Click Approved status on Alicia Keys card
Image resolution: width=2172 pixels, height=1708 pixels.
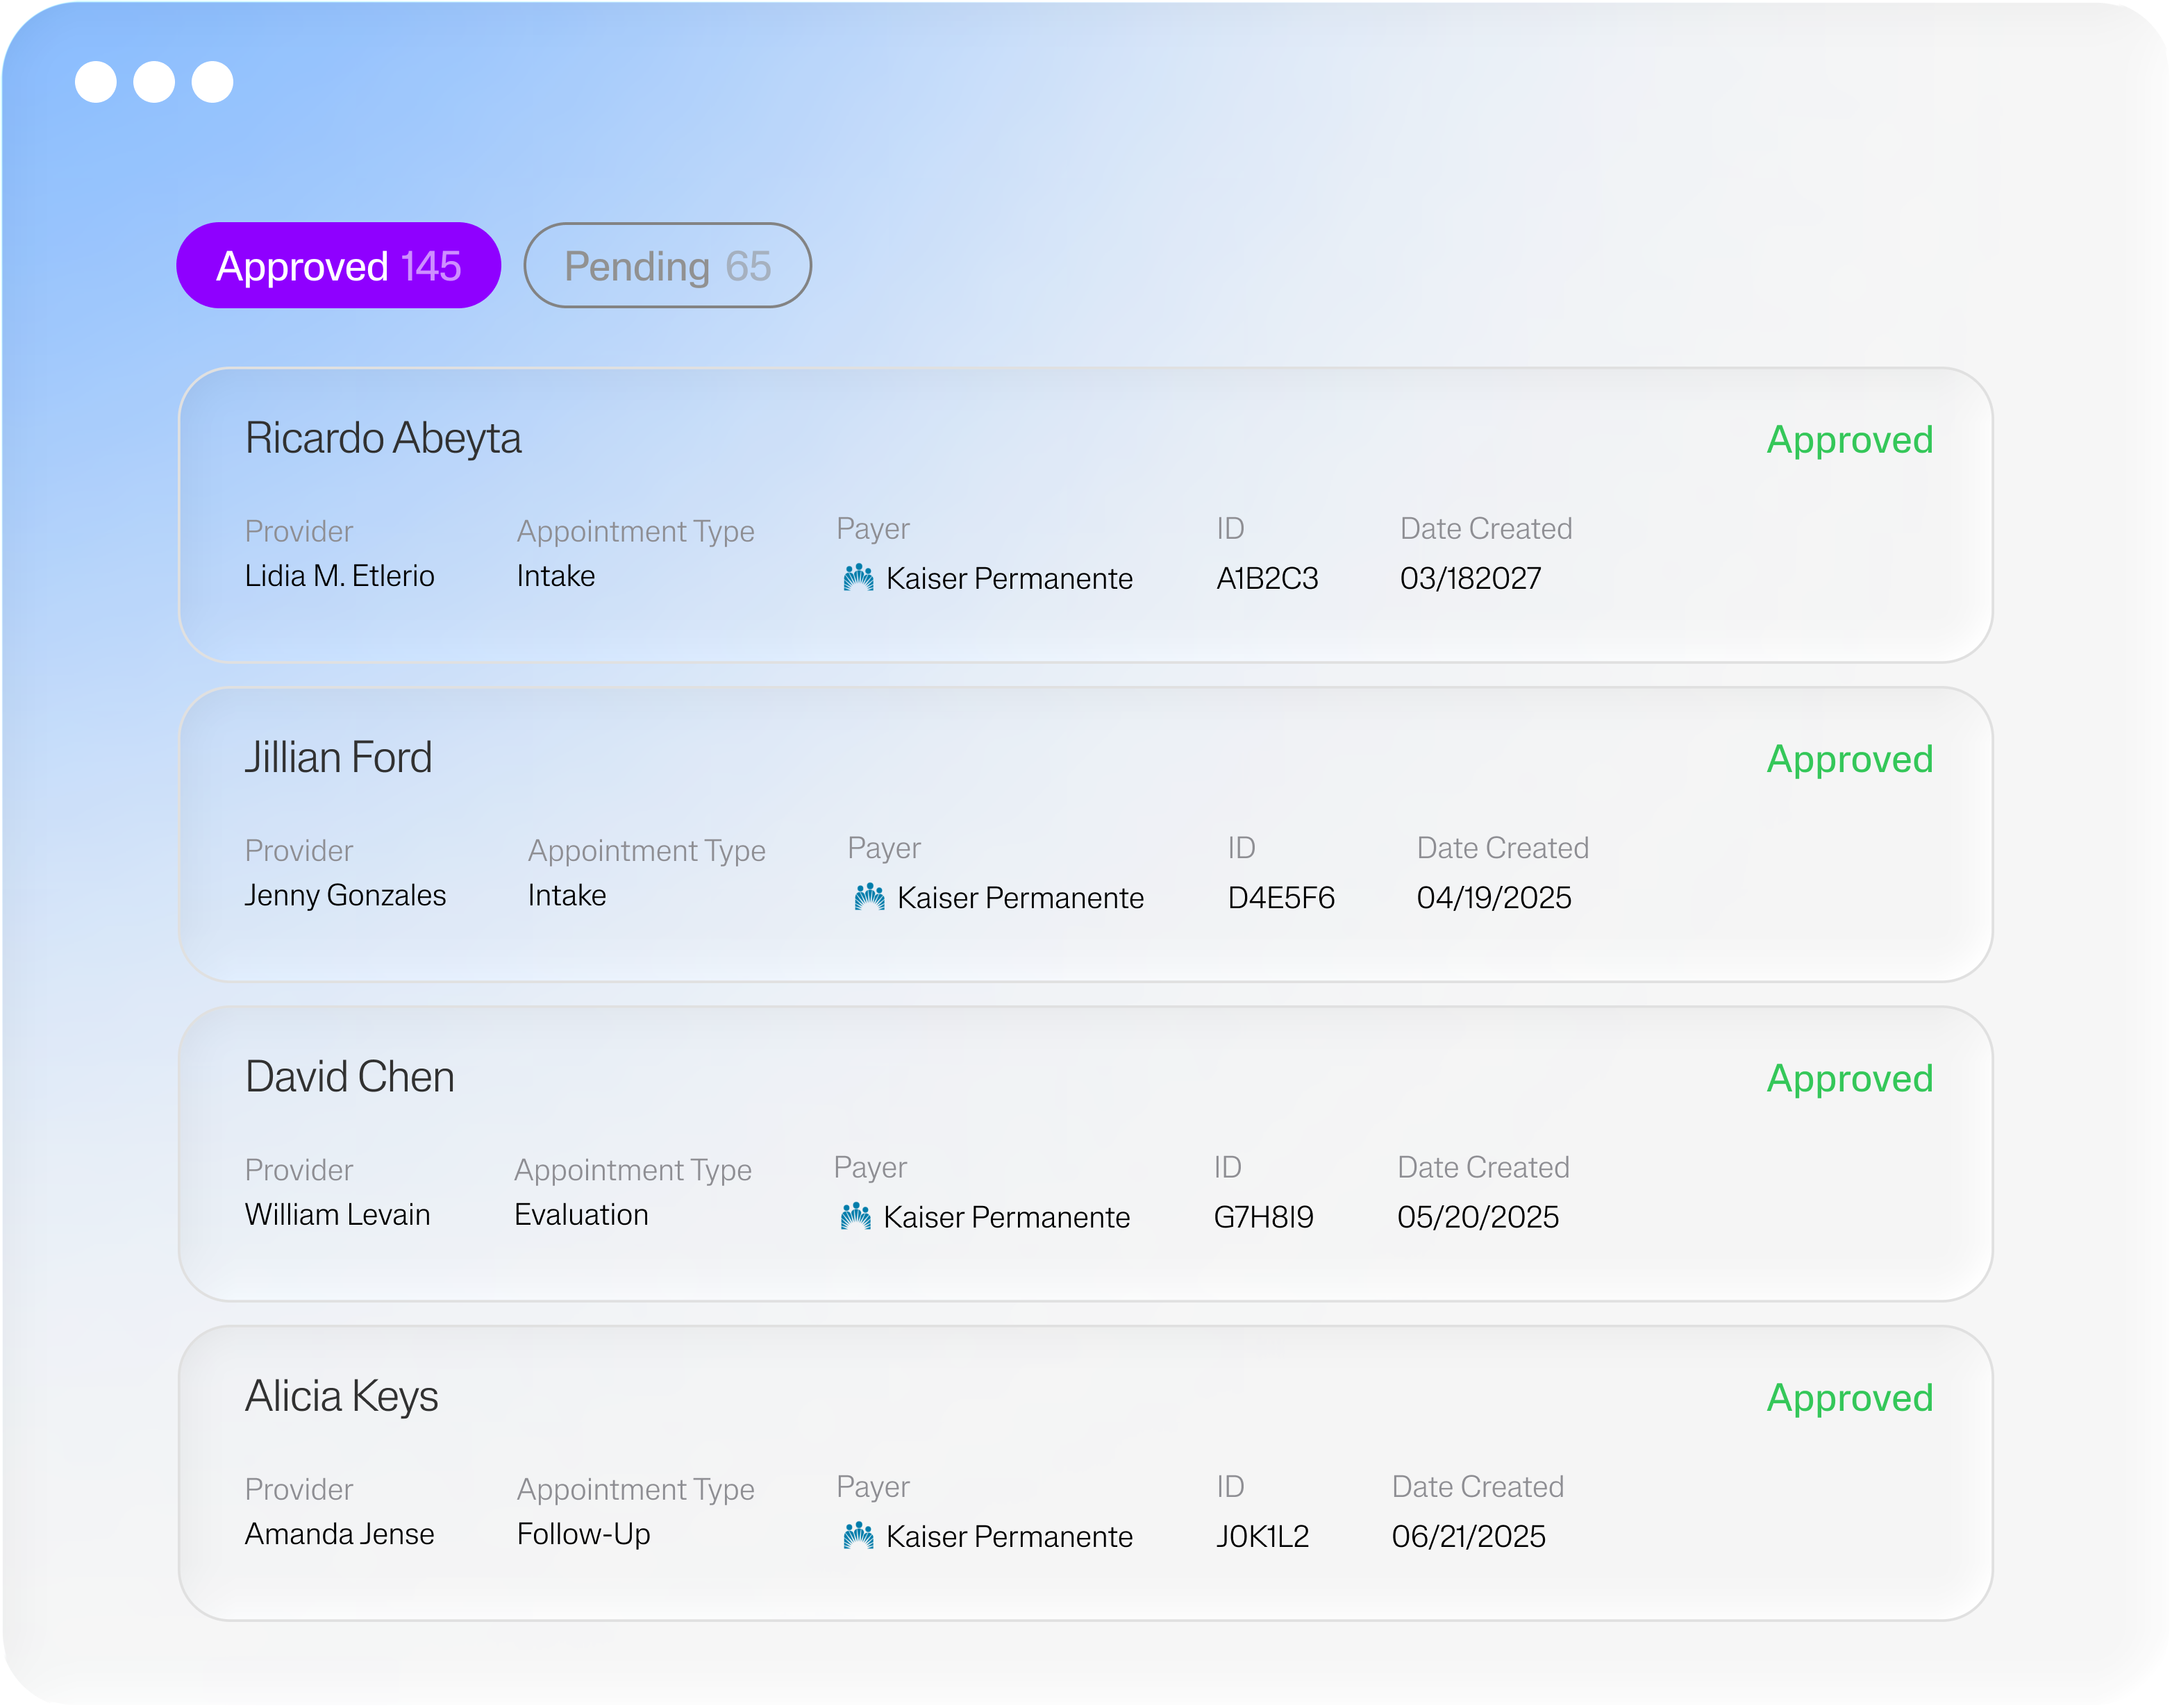point(1849,1397)
